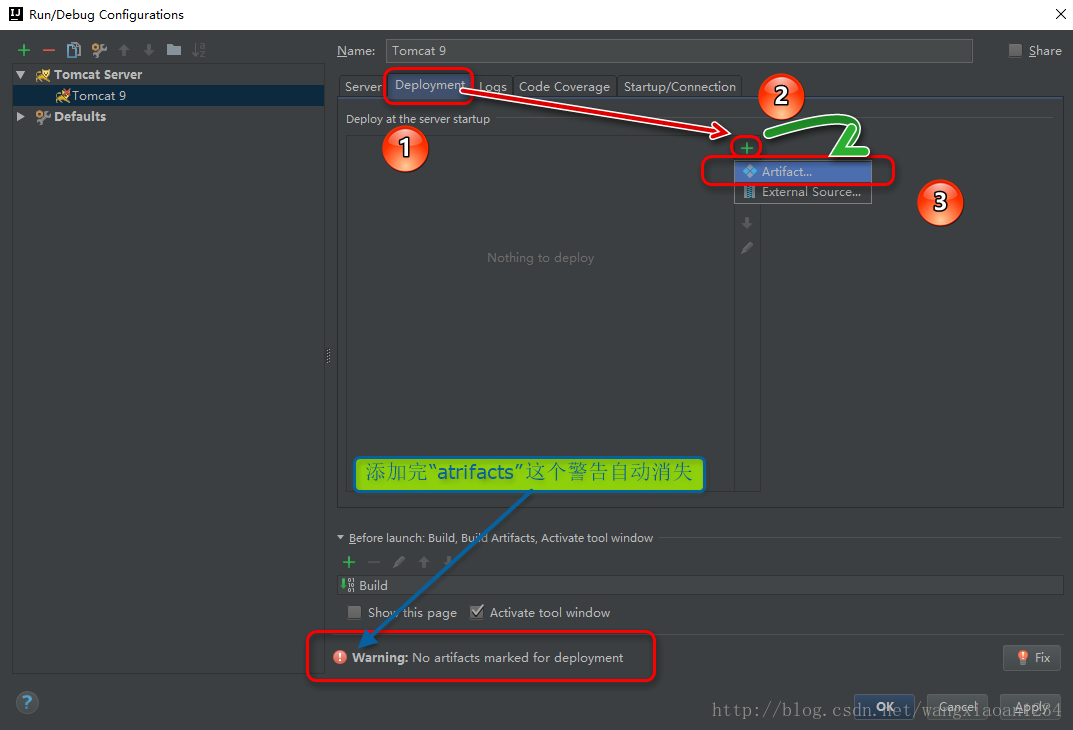Image resolution: width=1073 pixels, height=730 pixels.
Task: Uncheck Activate tool window checkbox
Action: (476, 612)
